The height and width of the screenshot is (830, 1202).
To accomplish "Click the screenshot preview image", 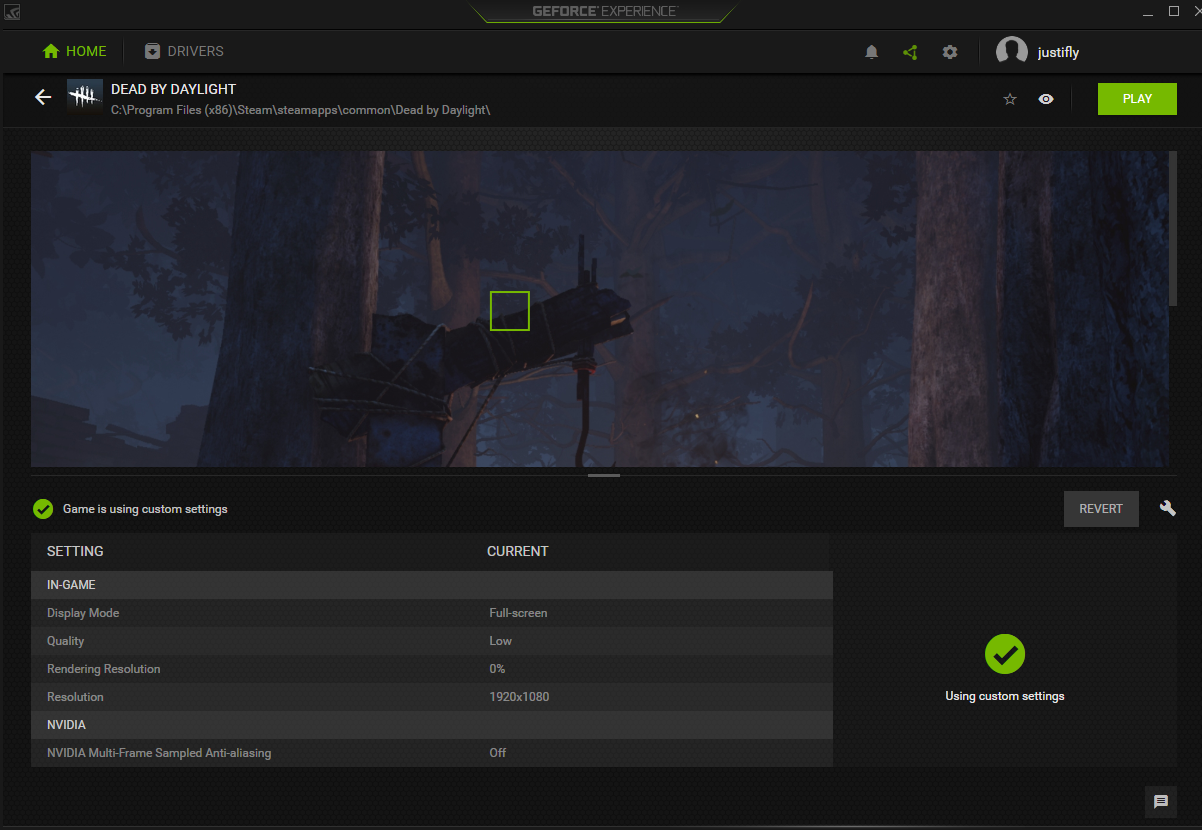I will pyautogui.click(x=600, y=309).
